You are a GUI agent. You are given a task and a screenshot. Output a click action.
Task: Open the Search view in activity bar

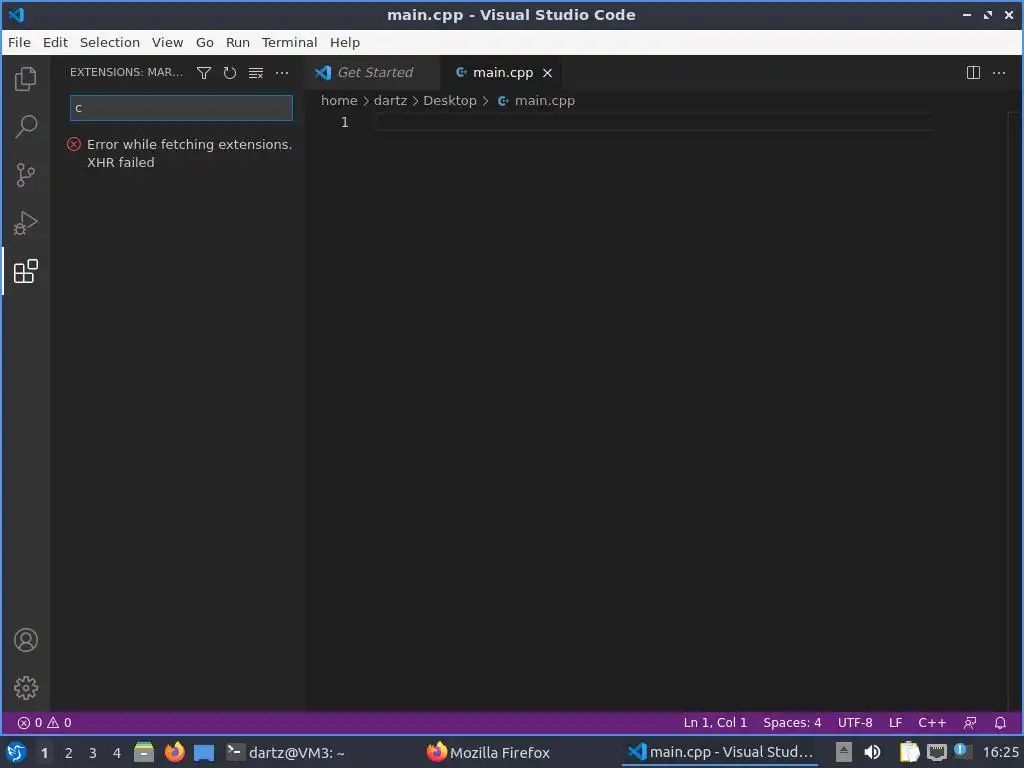[x=25, y=126]
